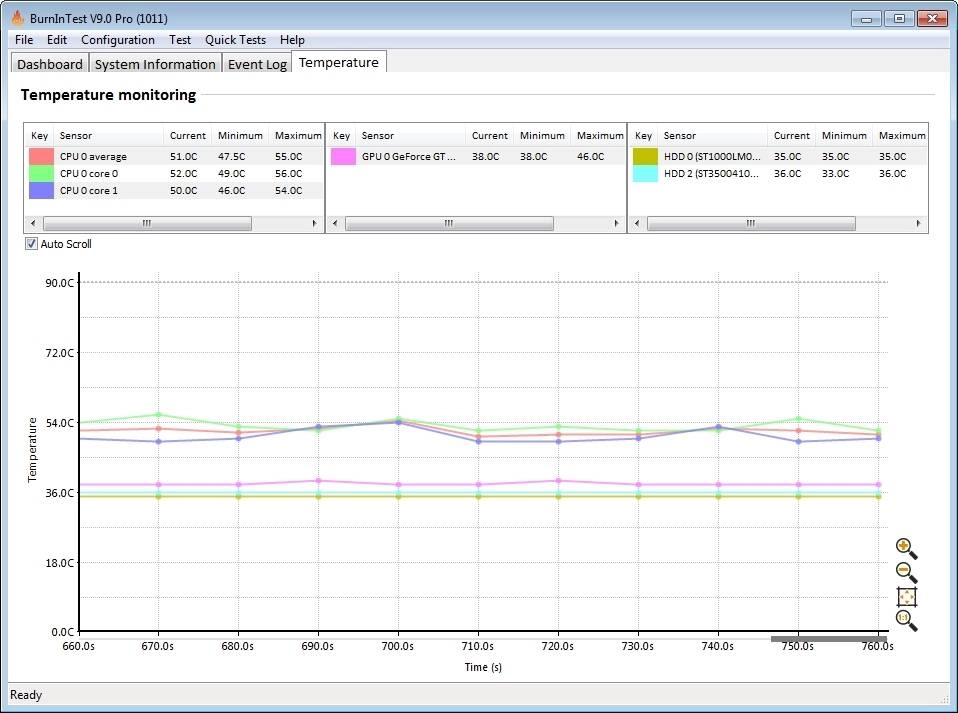Screen dimensions: 958x713
Task: Click left scroll arrow of CPU list
Action: coord(33,223)
